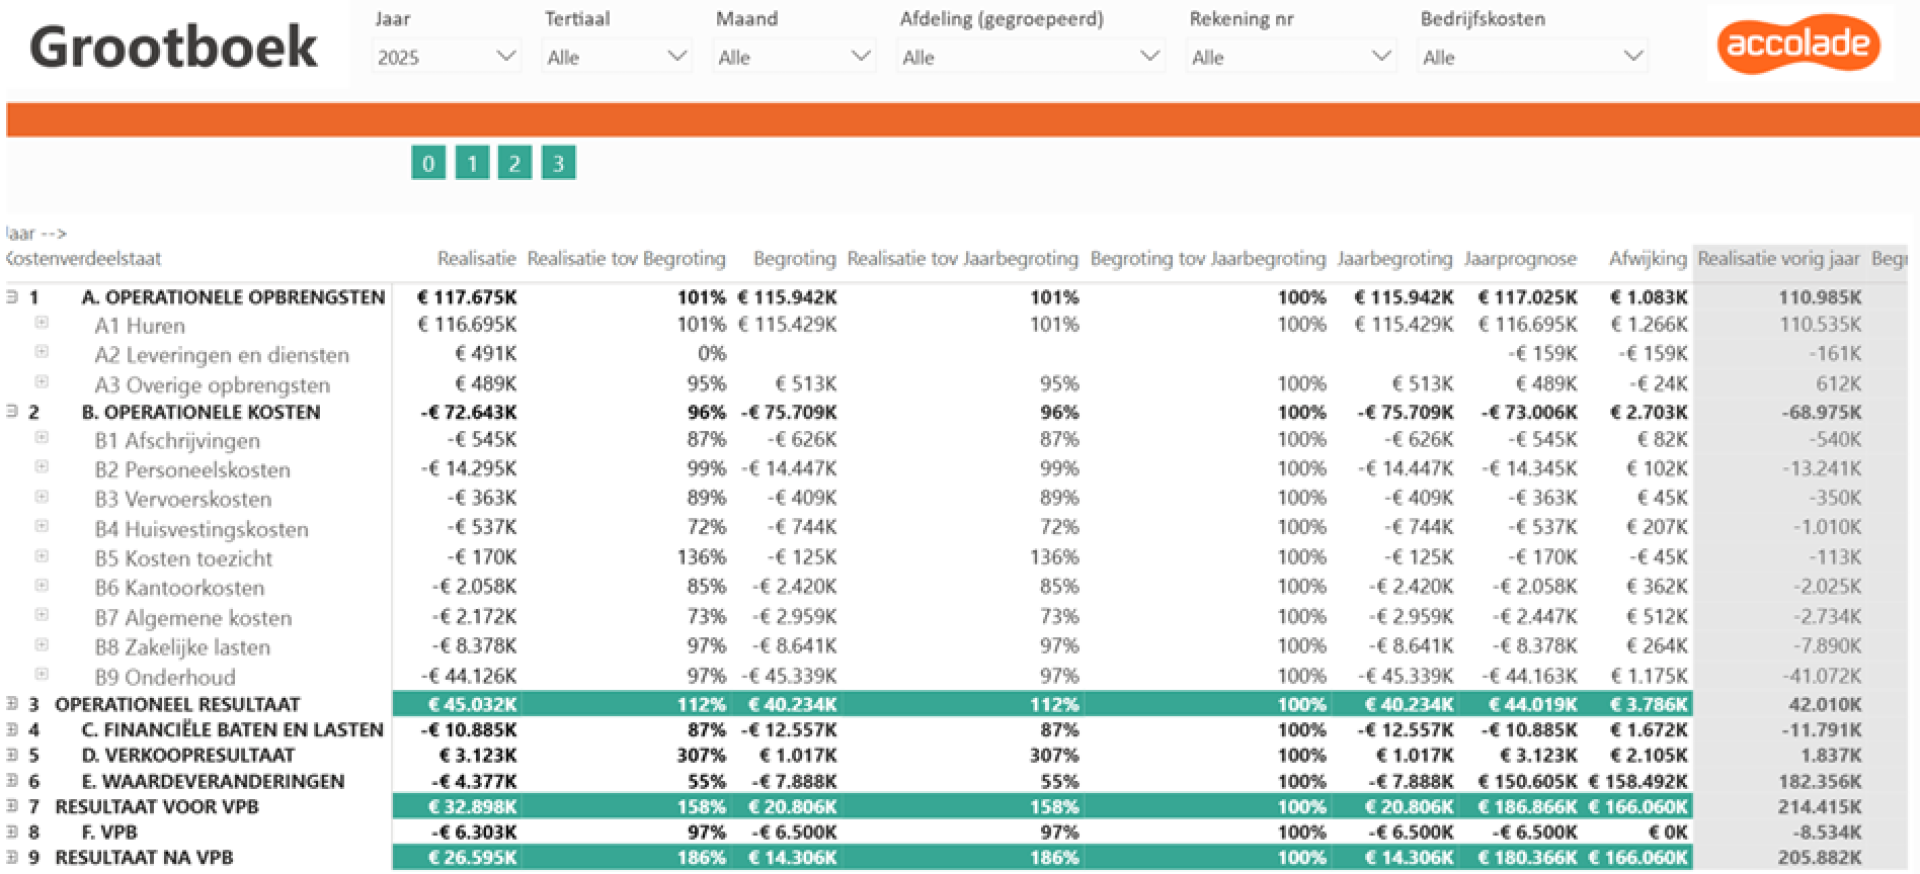
Task: Expand Operationeel Resultaat row
Action: click(12, 703)
